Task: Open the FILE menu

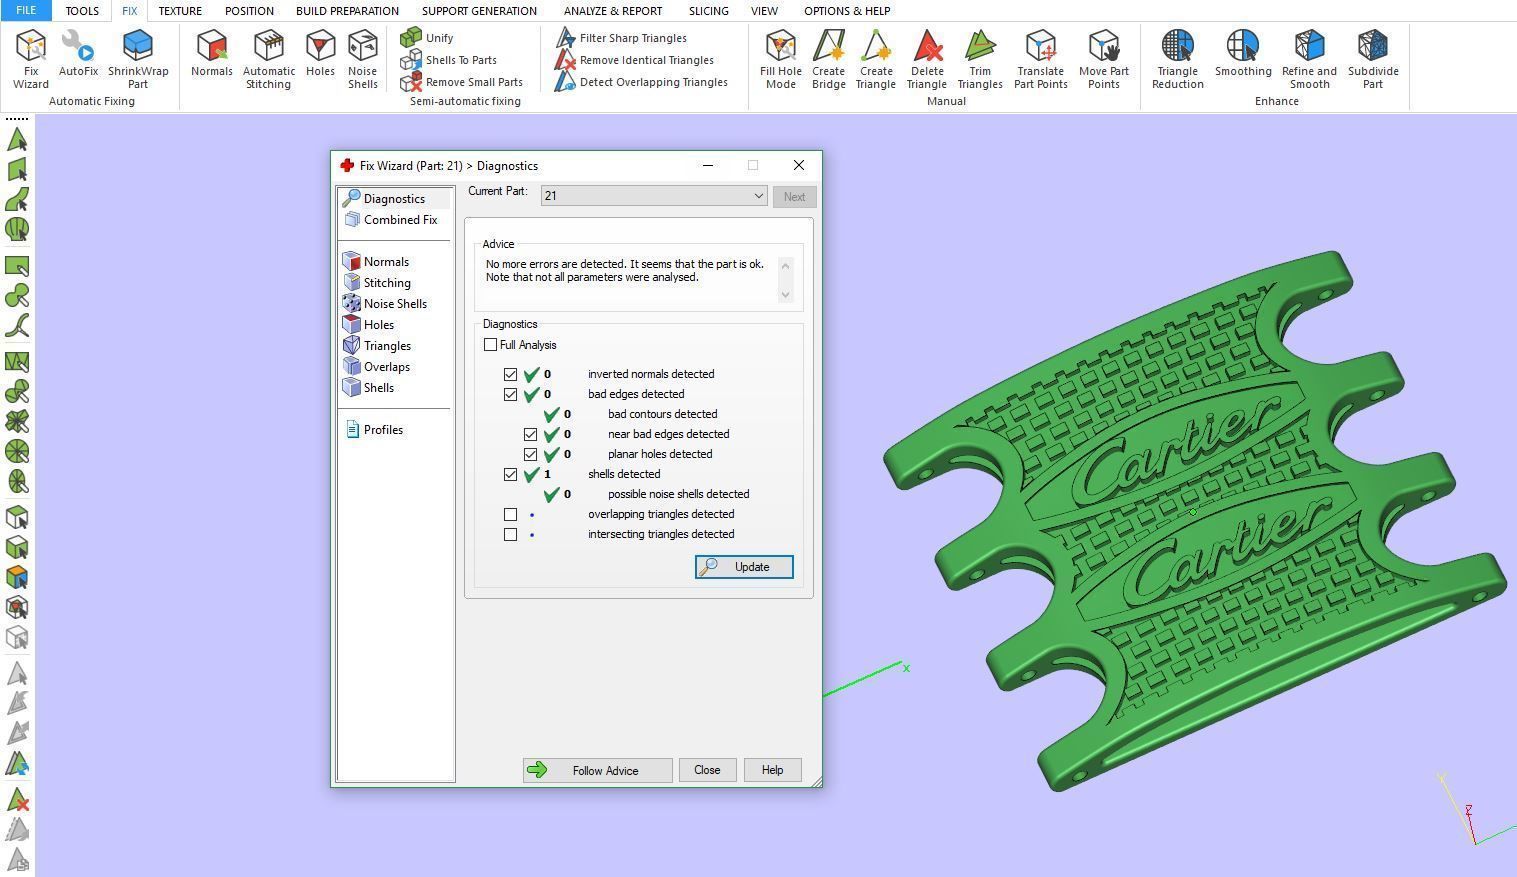Action: pos(26,10)
